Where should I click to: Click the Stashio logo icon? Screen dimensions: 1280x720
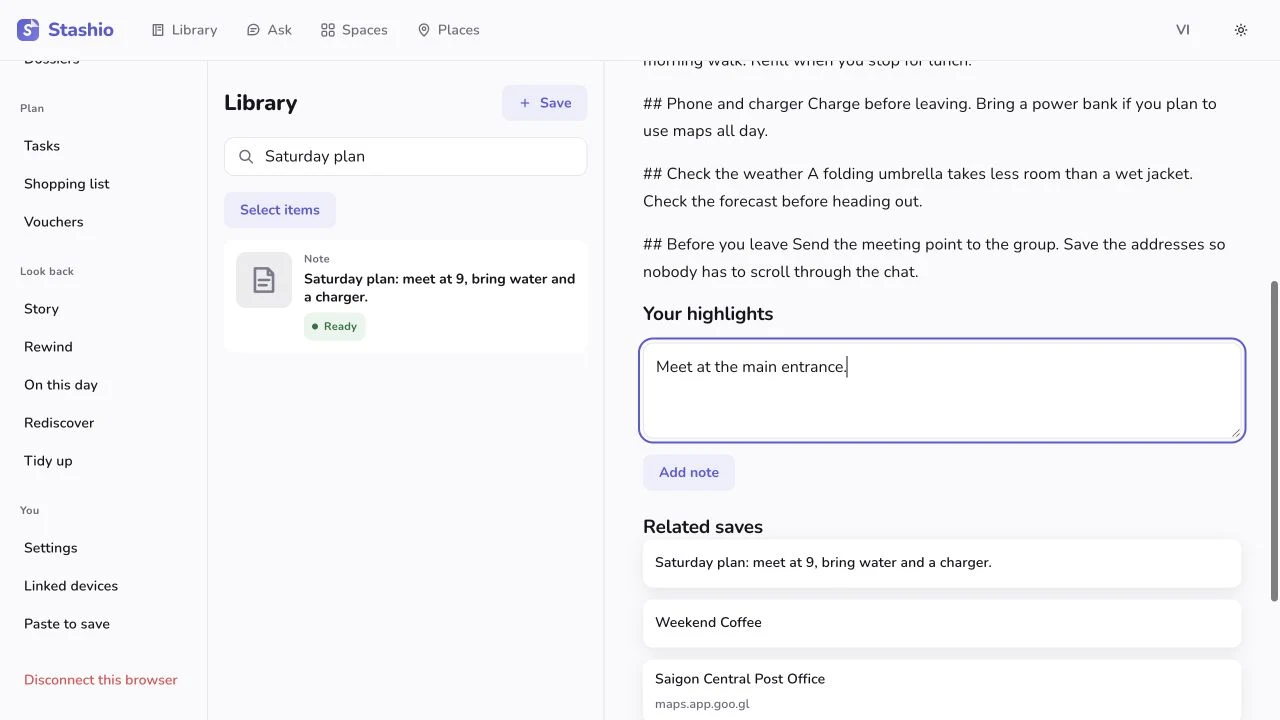[x=28, y=30]
